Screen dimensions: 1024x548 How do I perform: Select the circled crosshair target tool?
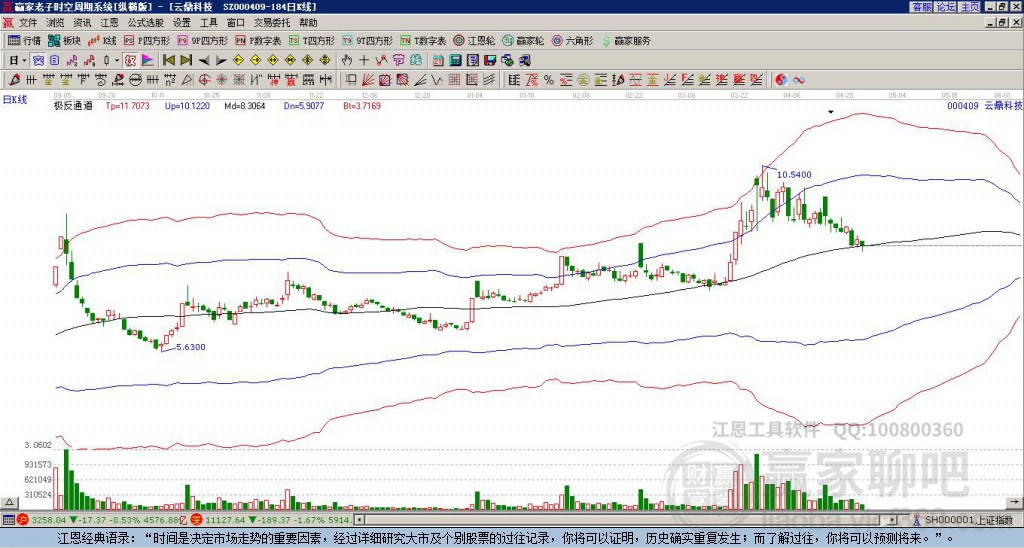click(204, 80)
